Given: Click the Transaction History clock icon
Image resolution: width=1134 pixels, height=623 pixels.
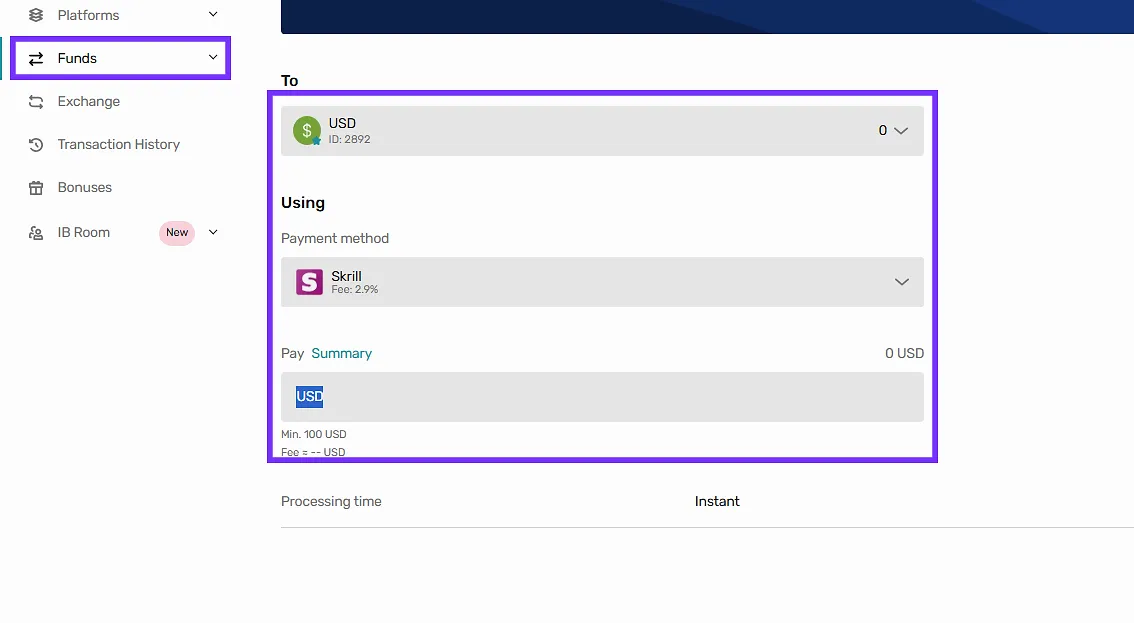Looking at the screenshot, I should coord(36,144).
